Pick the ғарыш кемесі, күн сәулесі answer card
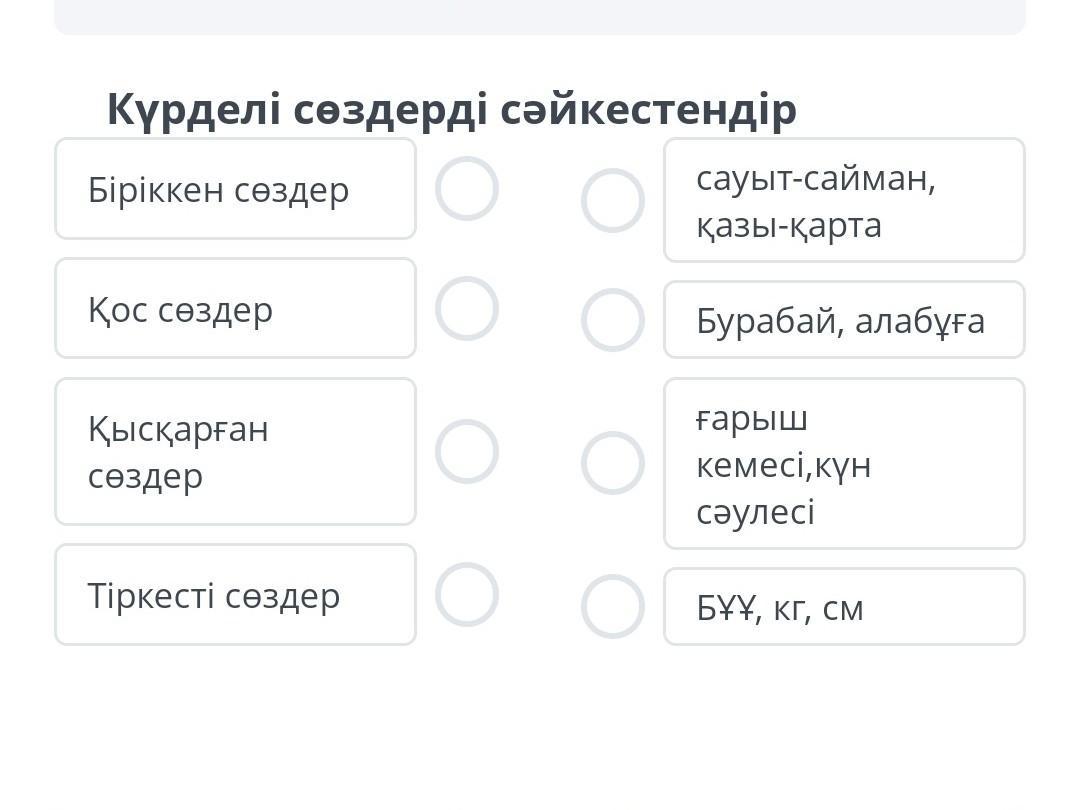 844,464
